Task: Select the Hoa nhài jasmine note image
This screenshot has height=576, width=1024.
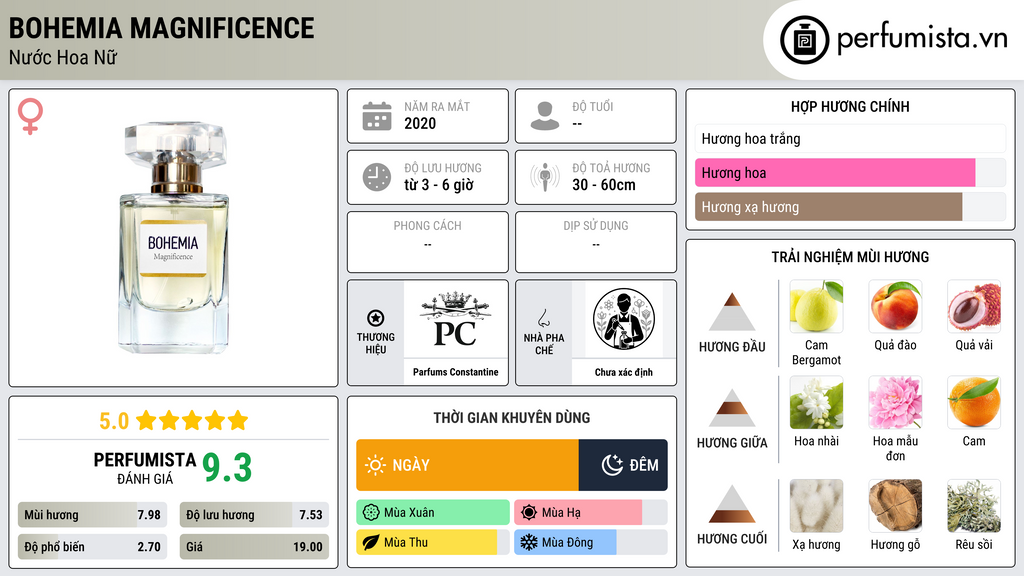Action: coord(816,402)
